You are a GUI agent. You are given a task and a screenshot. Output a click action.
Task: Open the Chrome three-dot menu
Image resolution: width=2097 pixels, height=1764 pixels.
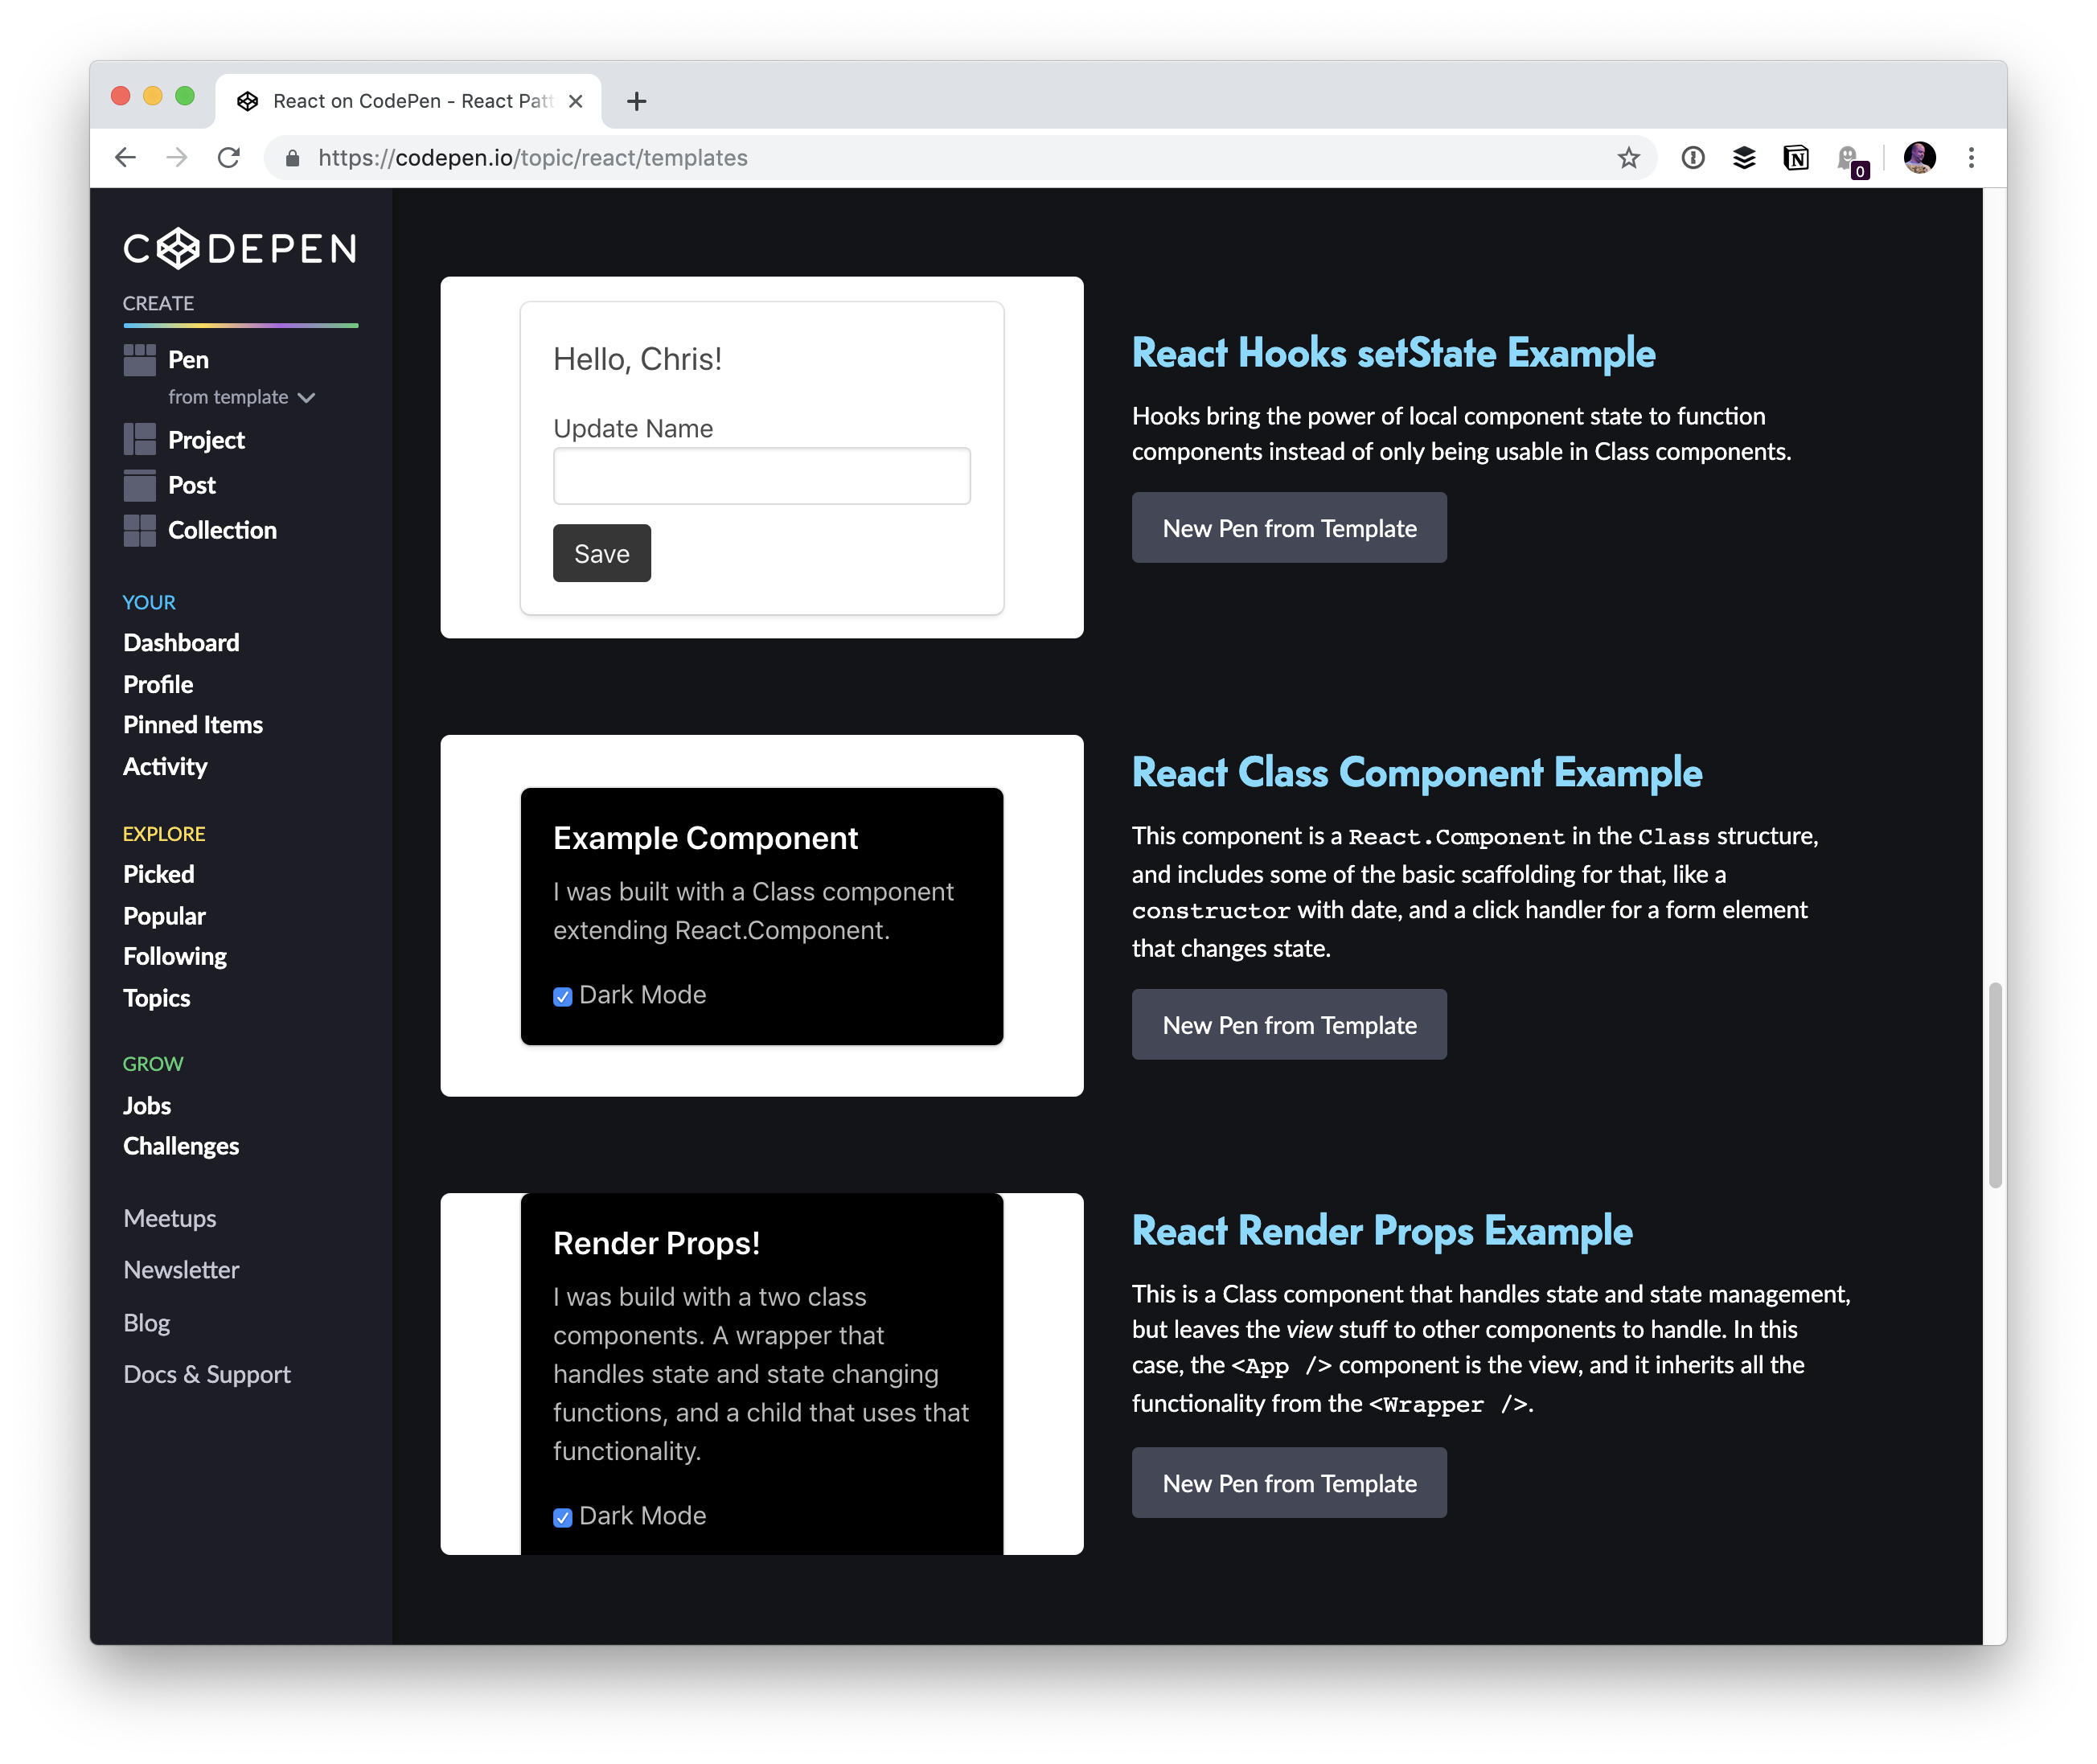coord(1971,157)
